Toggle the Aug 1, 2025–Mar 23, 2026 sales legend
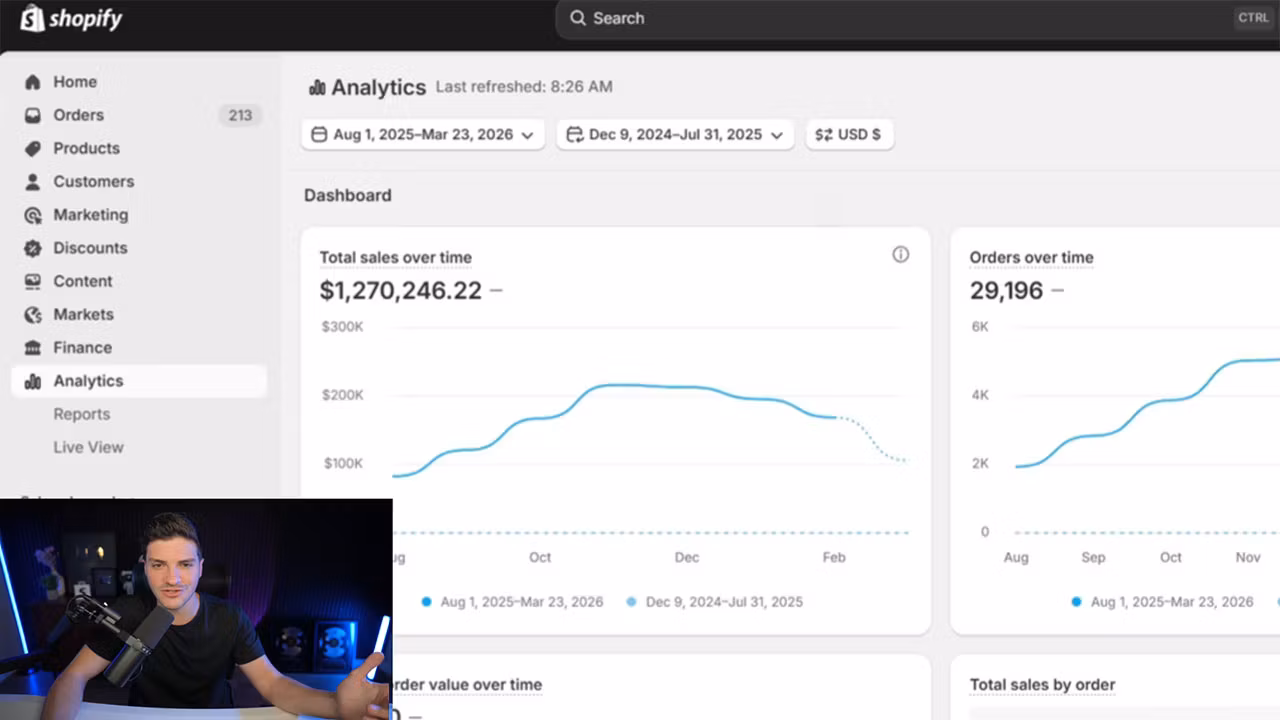Screen dimensions: 1280x720 tap(512, 602)
